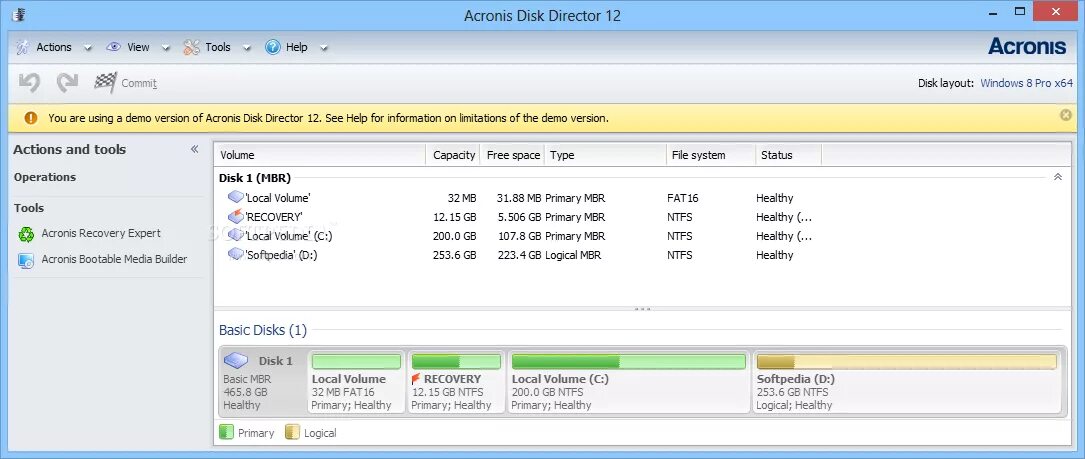Collapse the Disk 1 (MBR) group
Image resolution: width=1085 pixels, height=459 pixels.
click(1057, 177)
